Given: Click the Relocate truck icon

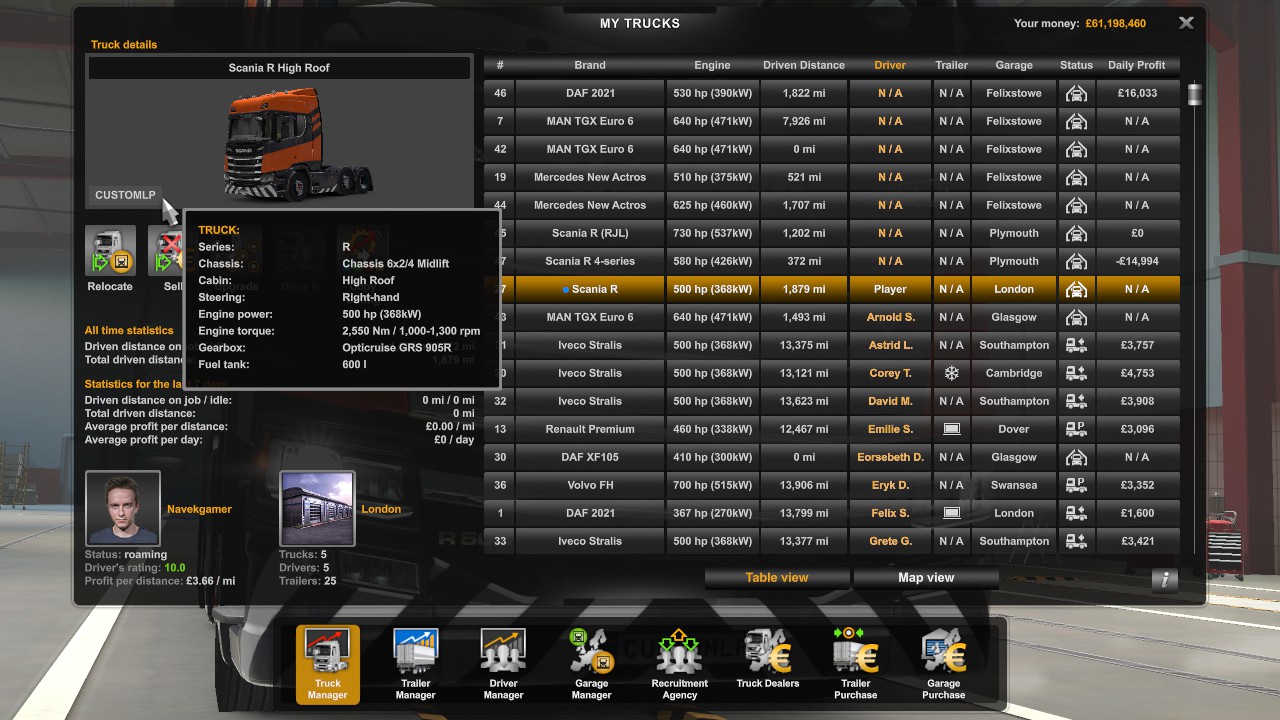Looking at the screenshot, I should coord(110,251).
